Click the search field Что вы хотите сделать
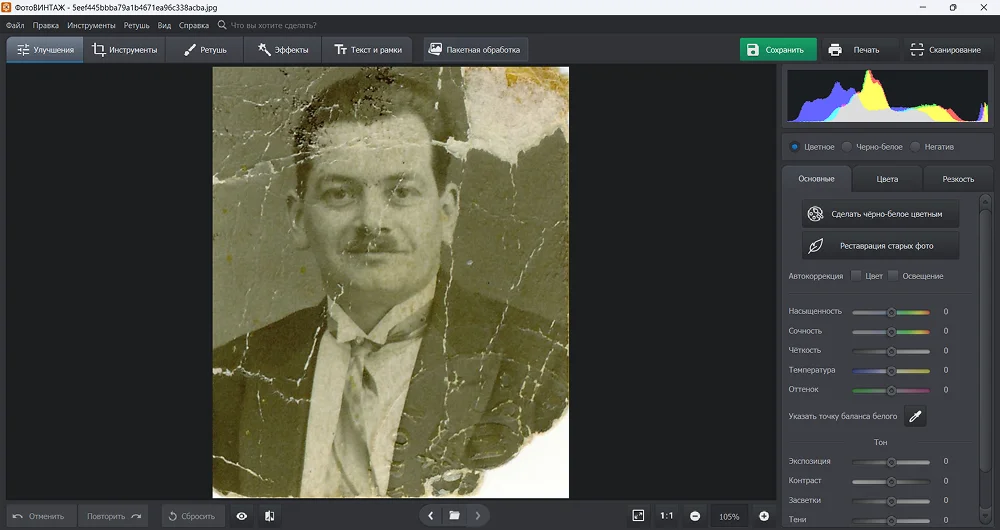Screen dimensions: 1000x530 [x=290, y=25]
